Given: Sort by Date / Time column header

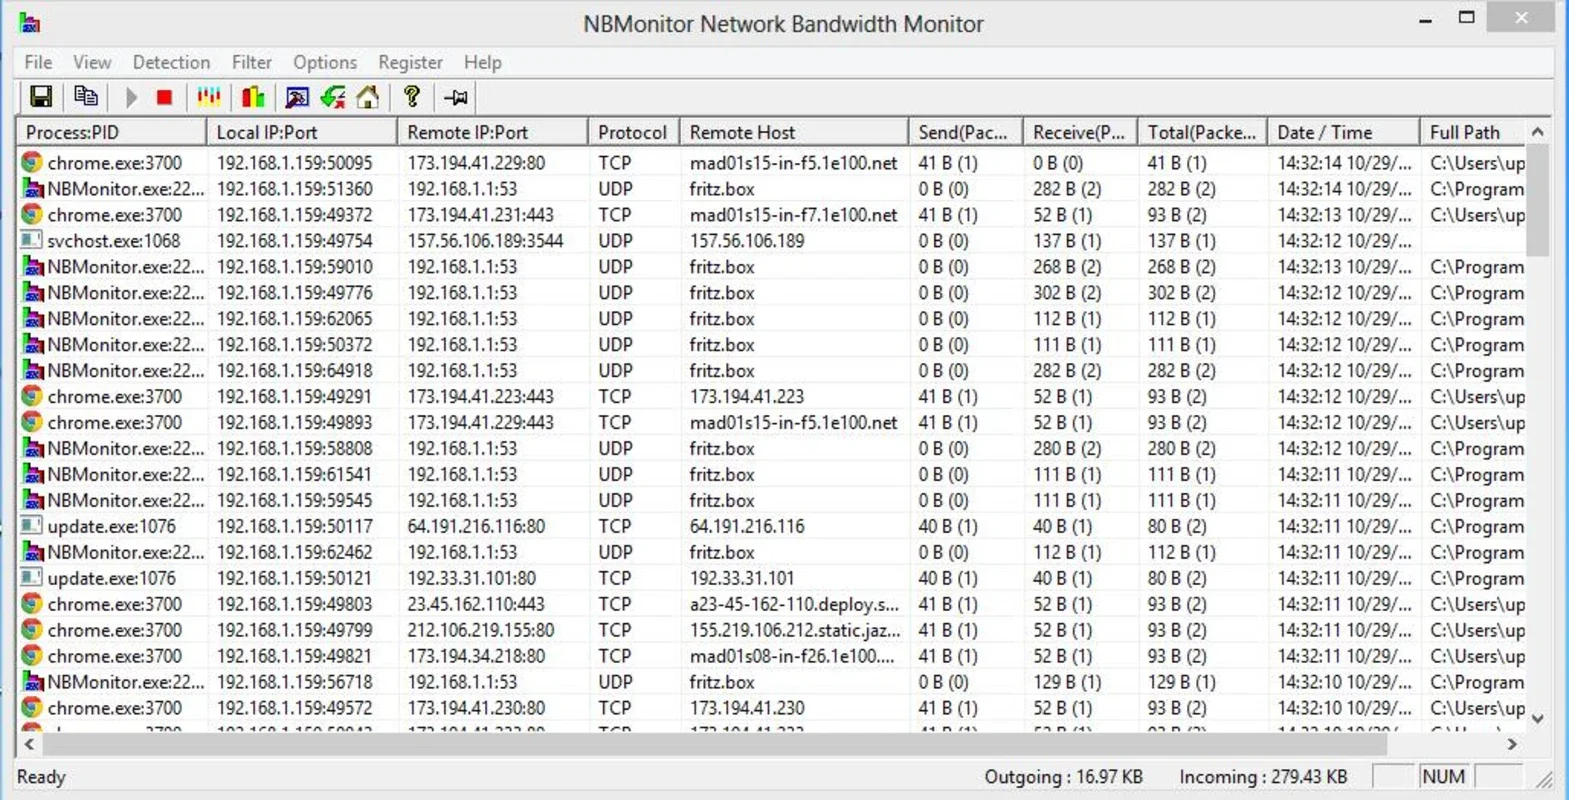Looking at the screenshot, I should click(1343, 132).
